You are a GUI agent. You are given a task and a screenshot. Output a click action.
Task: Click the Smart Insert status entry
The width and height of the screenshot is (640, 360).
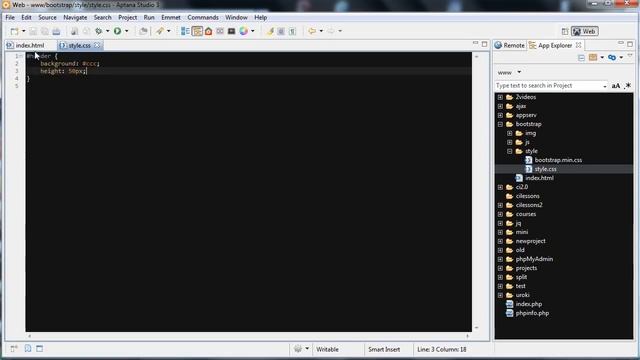pos(384,349)
